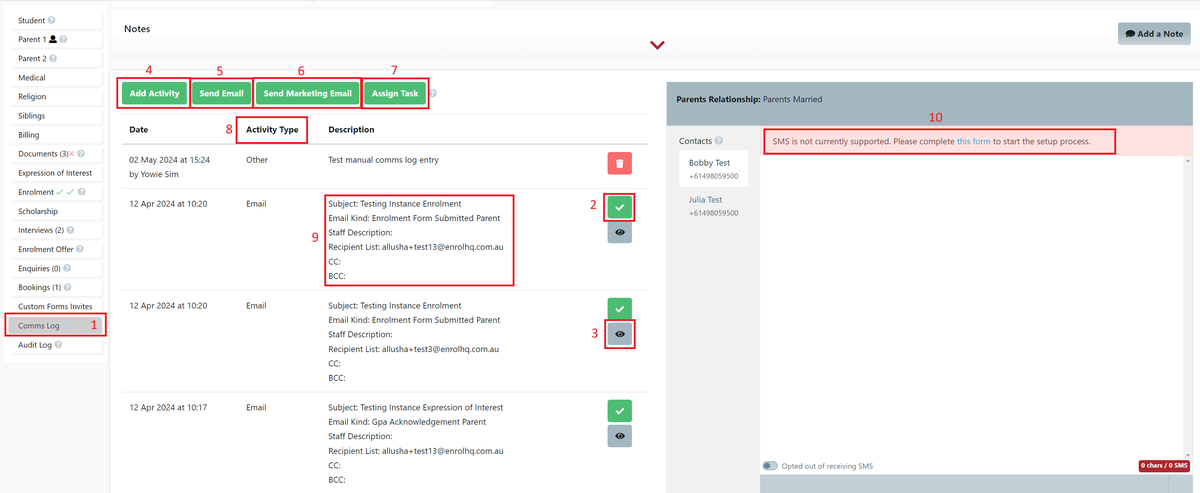
Task: Click the Send Marketing Email button
Action: click(x=307, y=94)
